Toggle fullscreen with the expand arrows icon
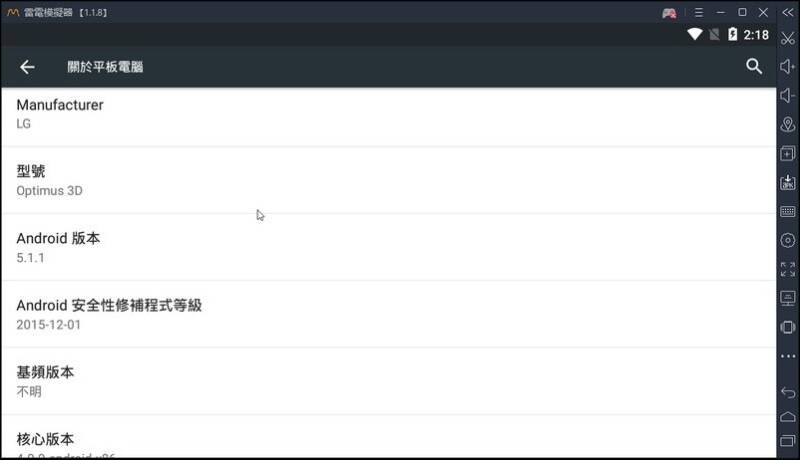The image size is (800, 460). (x=788, y=269)
